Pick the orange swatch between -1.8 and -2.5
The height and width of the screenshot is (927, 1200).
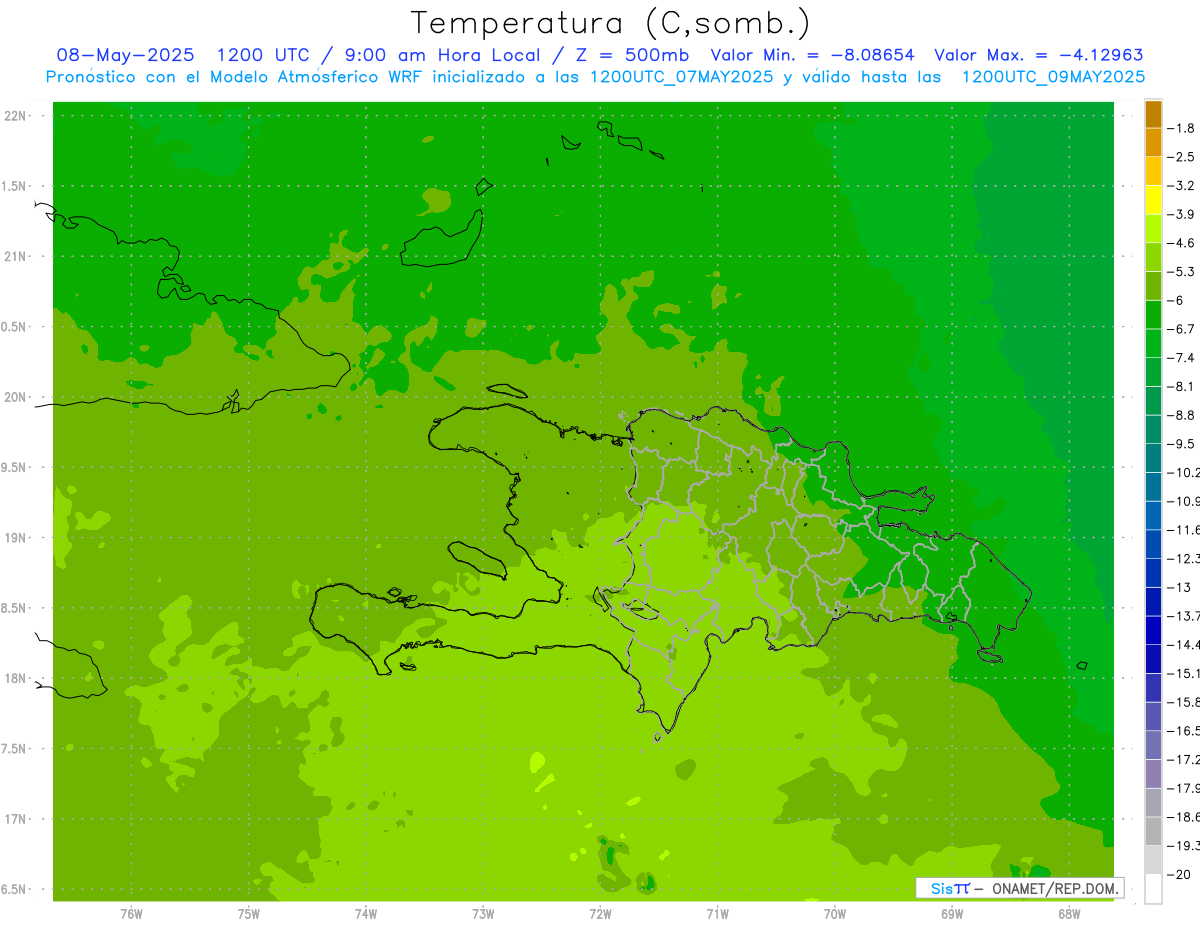tap(1153, 143)
